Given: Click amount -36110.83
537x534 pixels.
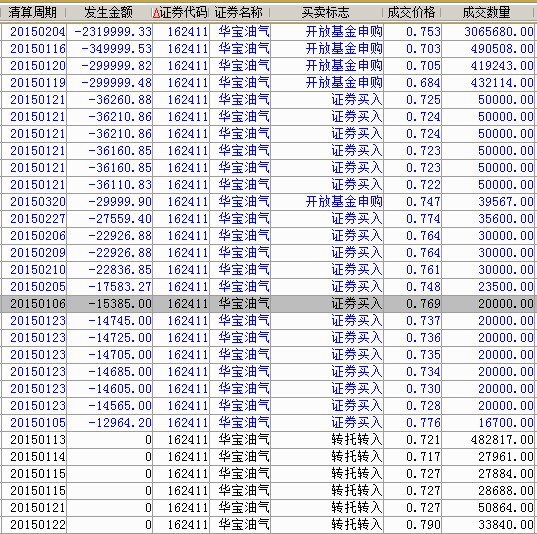Looking at the screenshot, I should click(120, 185).
